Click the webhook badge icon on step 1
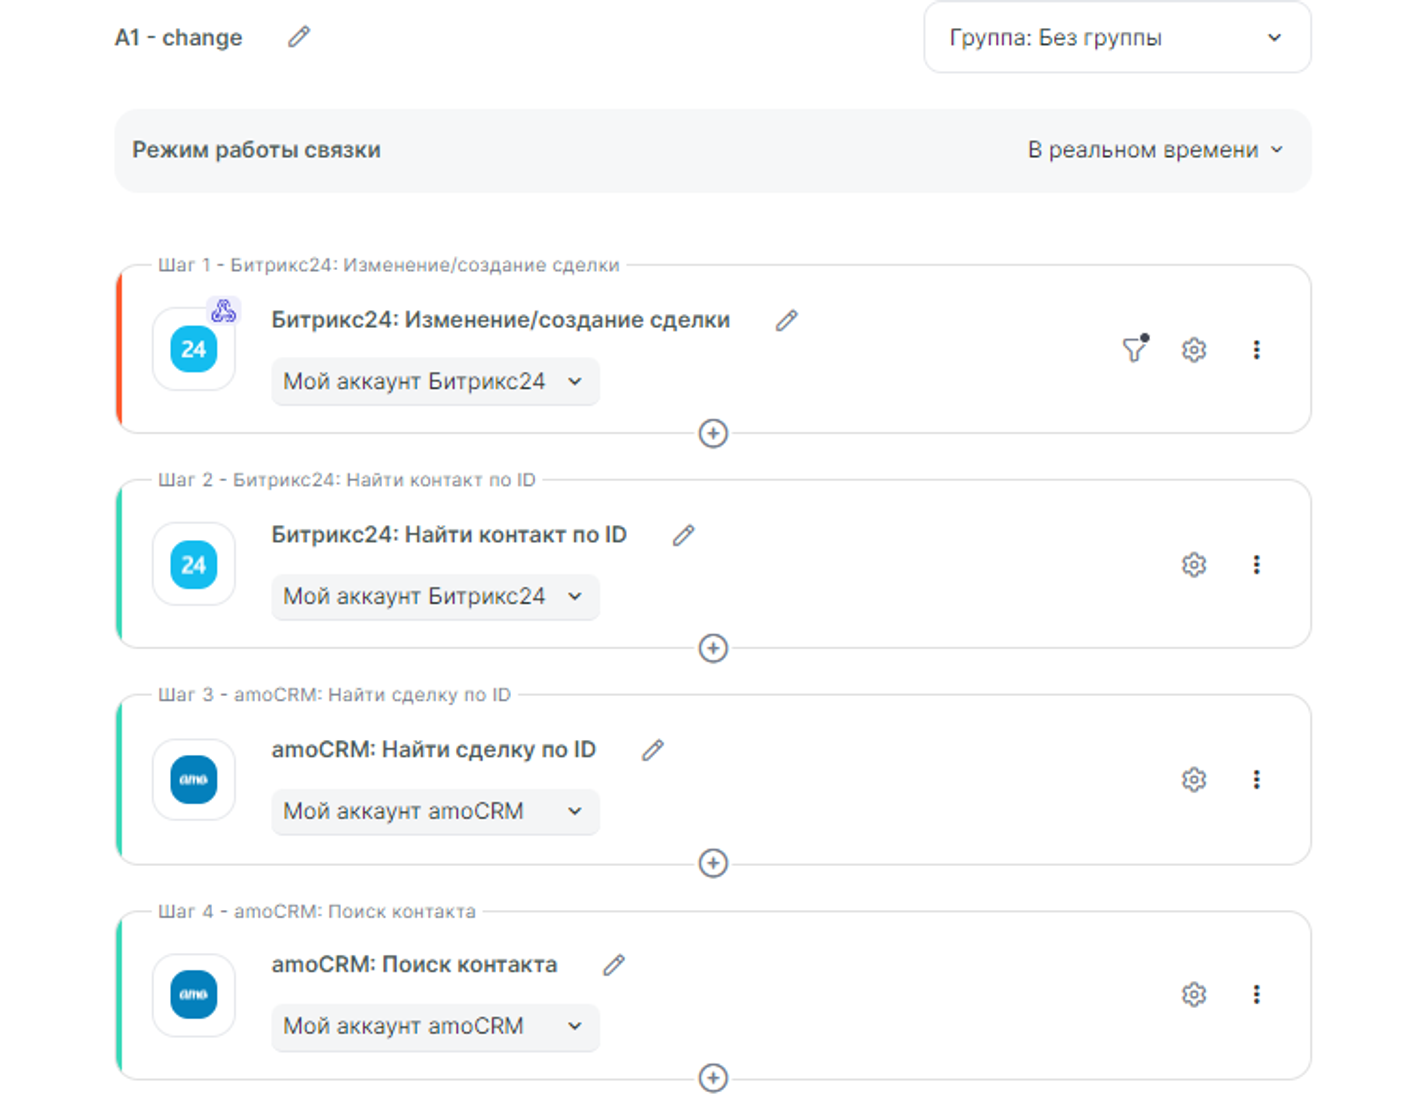The height and width of the screenshot is (1102, 1420). click(224, 311)
